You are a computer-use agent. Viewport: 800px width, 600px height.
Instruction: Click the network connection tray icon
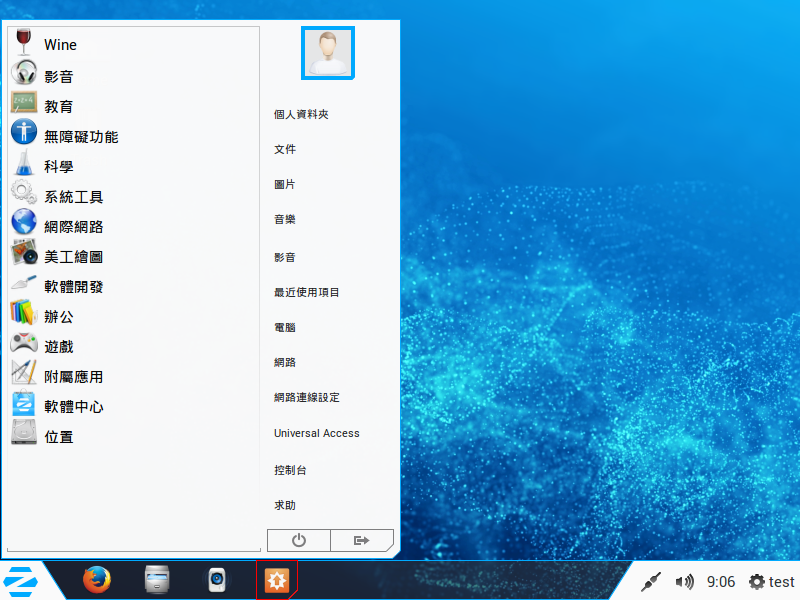[651, 582]
